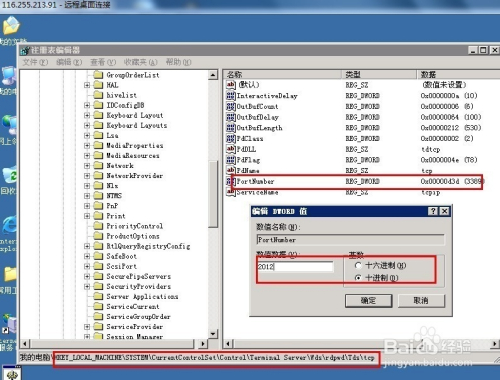Expand the HAL tree node
The image size is (500, 380).
pos(87,85)
